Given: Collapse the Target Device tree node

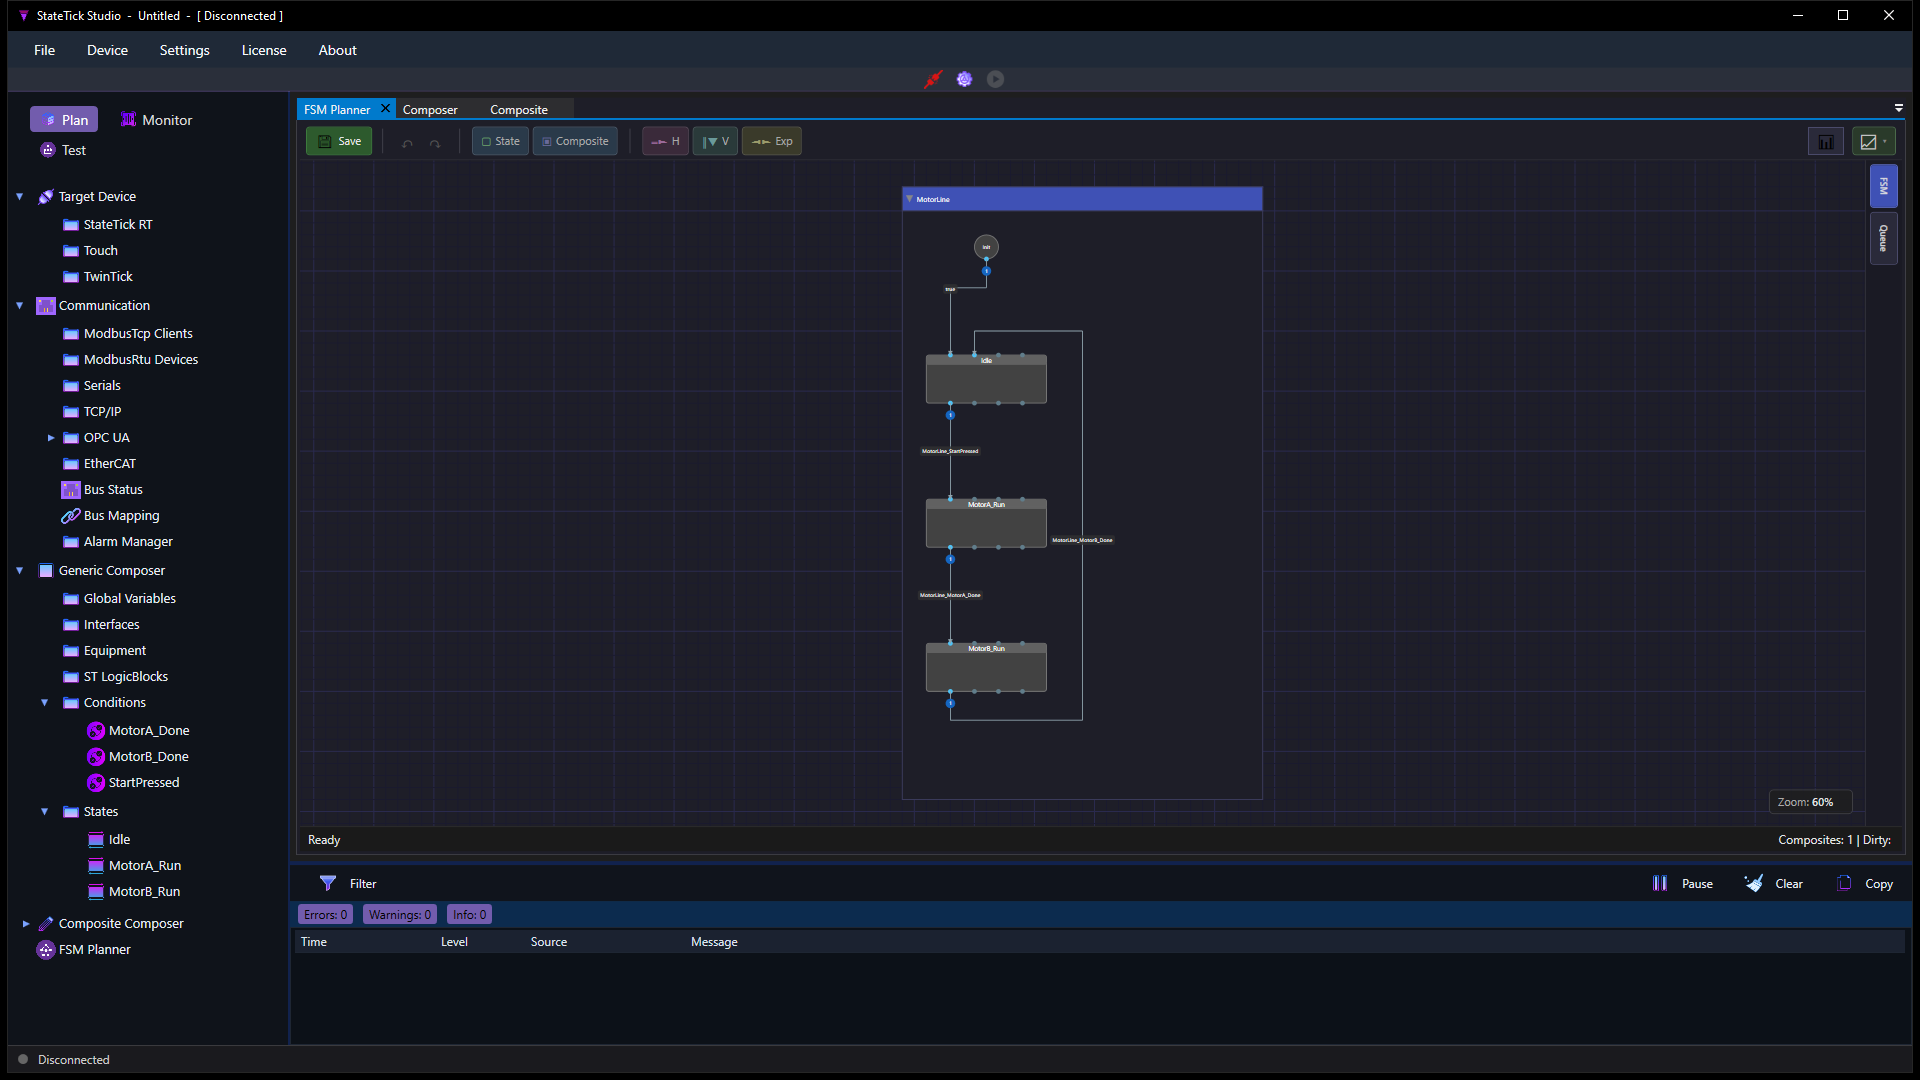Looking at the screenshot, I should 19,197.
